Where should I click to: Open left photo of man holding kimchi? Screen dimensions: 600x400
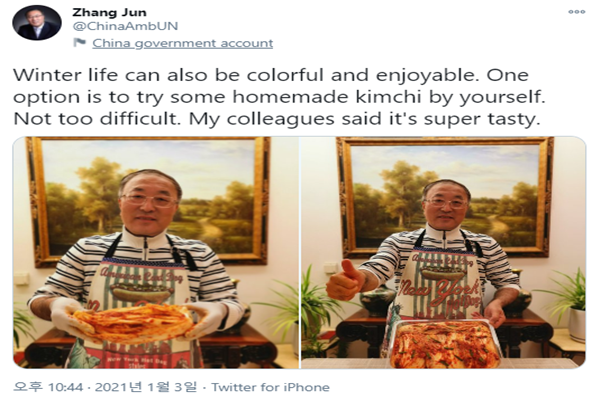pyautogui.click(x=156, y=252)
